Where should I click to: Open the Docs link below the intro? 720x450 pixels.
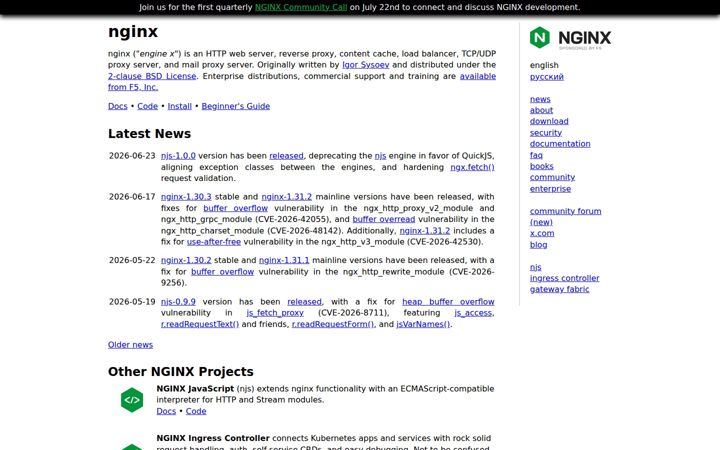[118, 106]
